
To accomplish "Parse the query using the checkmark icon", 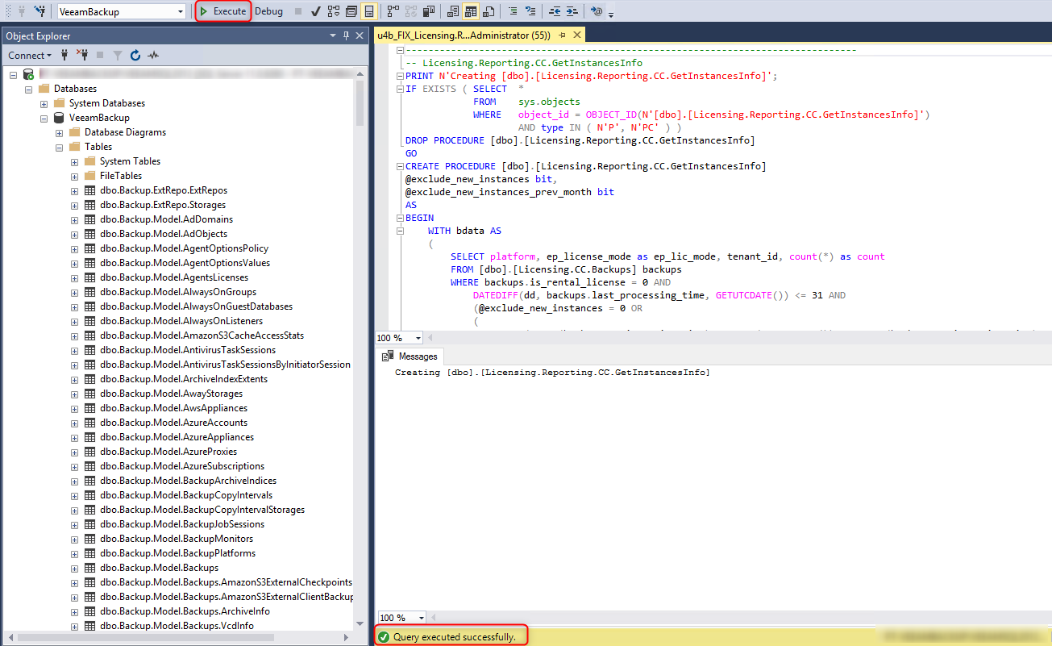I will click(314, 11).
